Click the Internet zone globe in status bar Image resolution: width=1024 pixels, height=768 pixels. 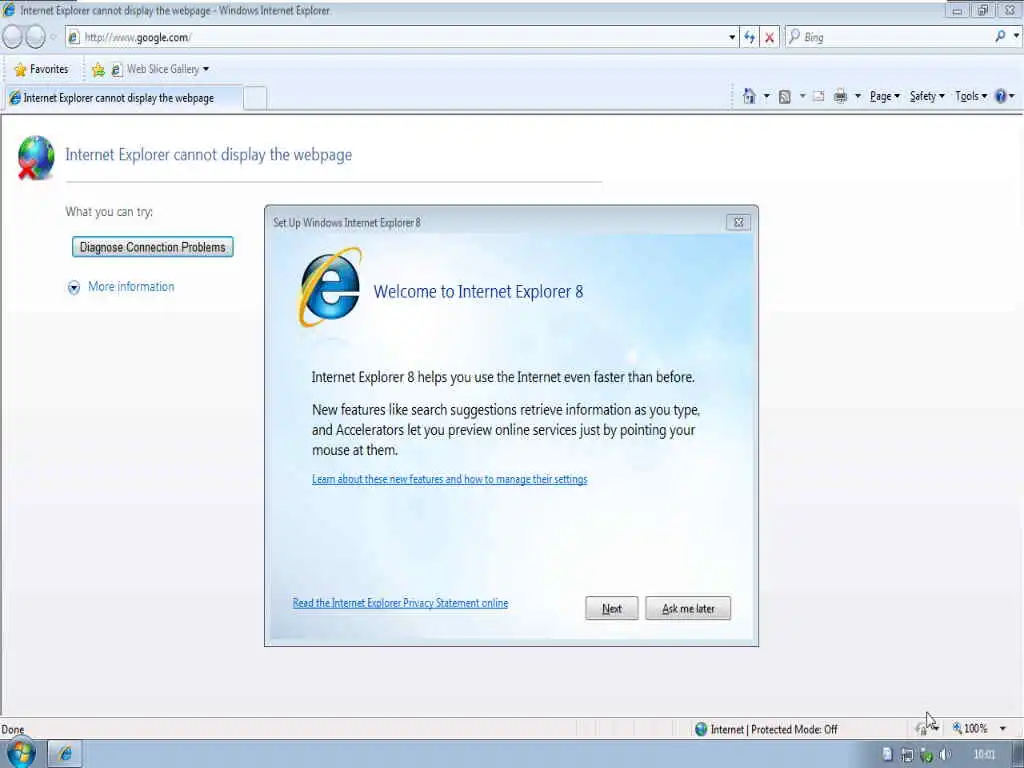point(701,729)
